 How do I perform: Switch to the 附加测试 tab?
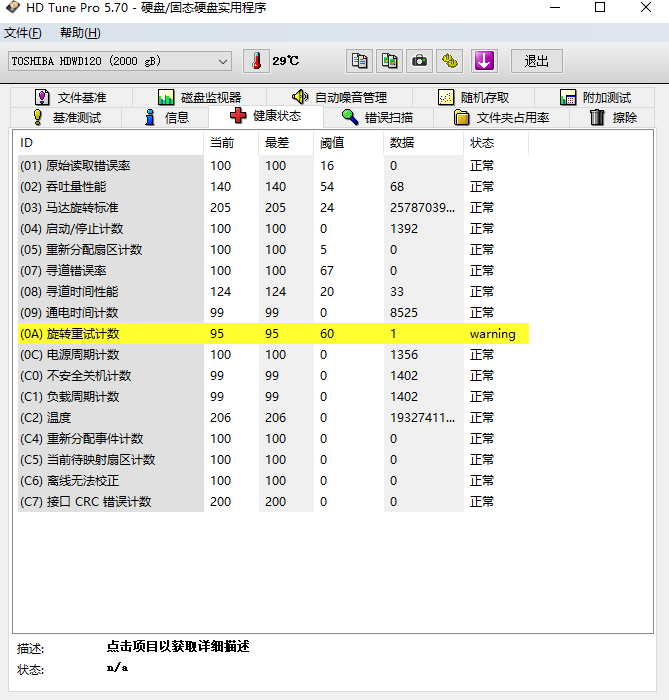(x=595, y=97)
